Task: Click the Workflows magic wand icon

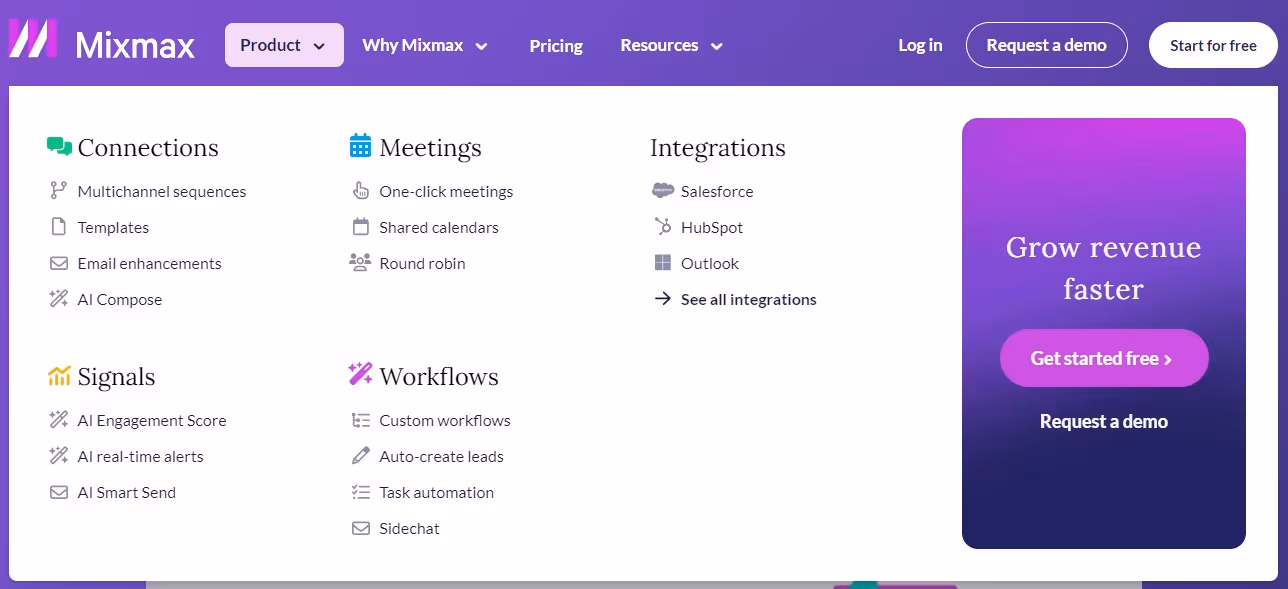Action: (358, 373)
